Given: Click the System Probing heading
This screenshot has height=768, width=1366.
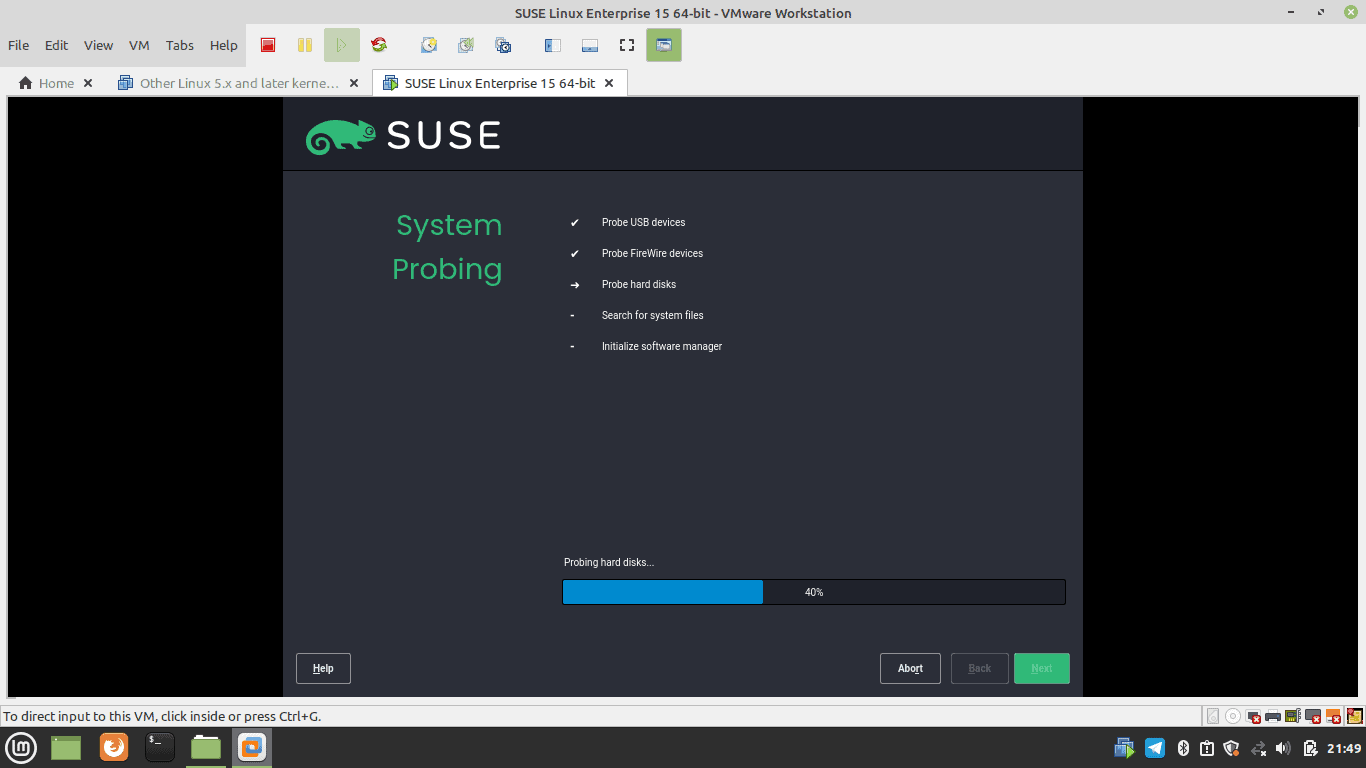Looking at the screenshot, I should click(x=447, y=247).
